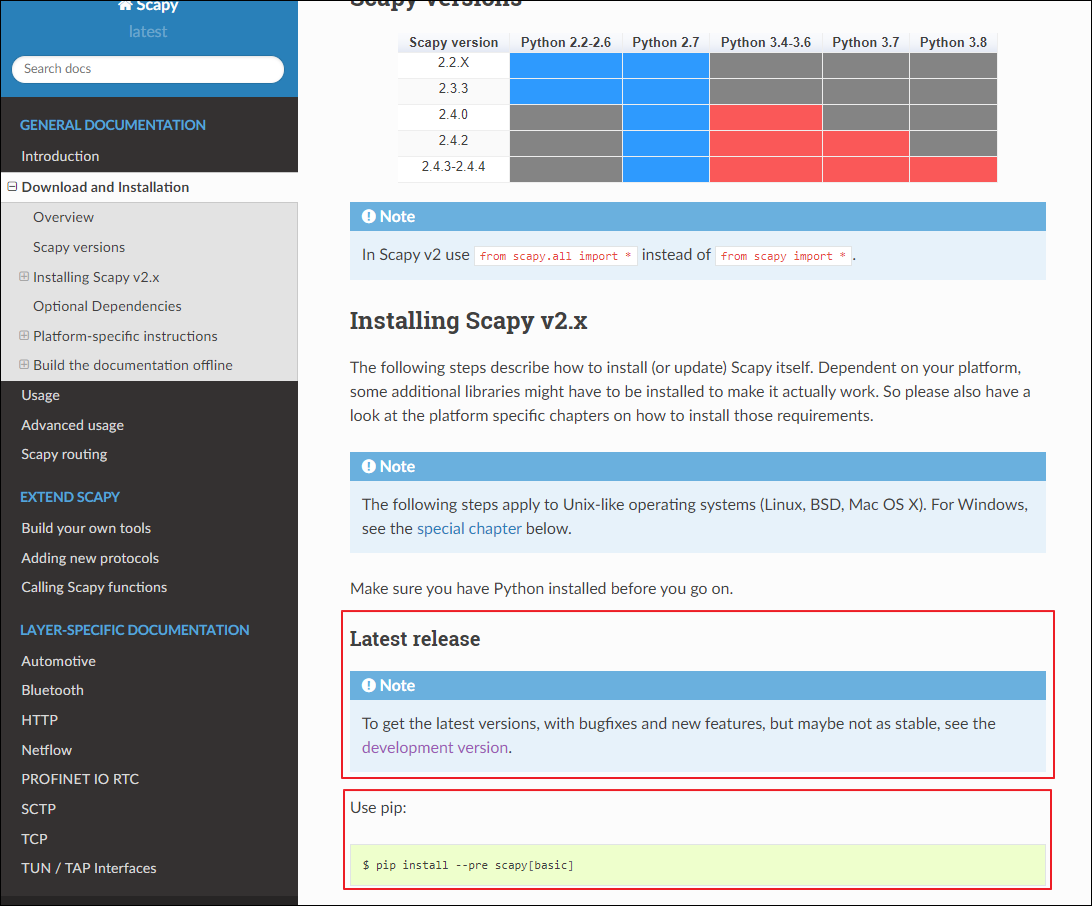The image size is (1092, 906).
Task: Click the Python 3.4-3.6 column header
Action: click(x=765, y=42)
